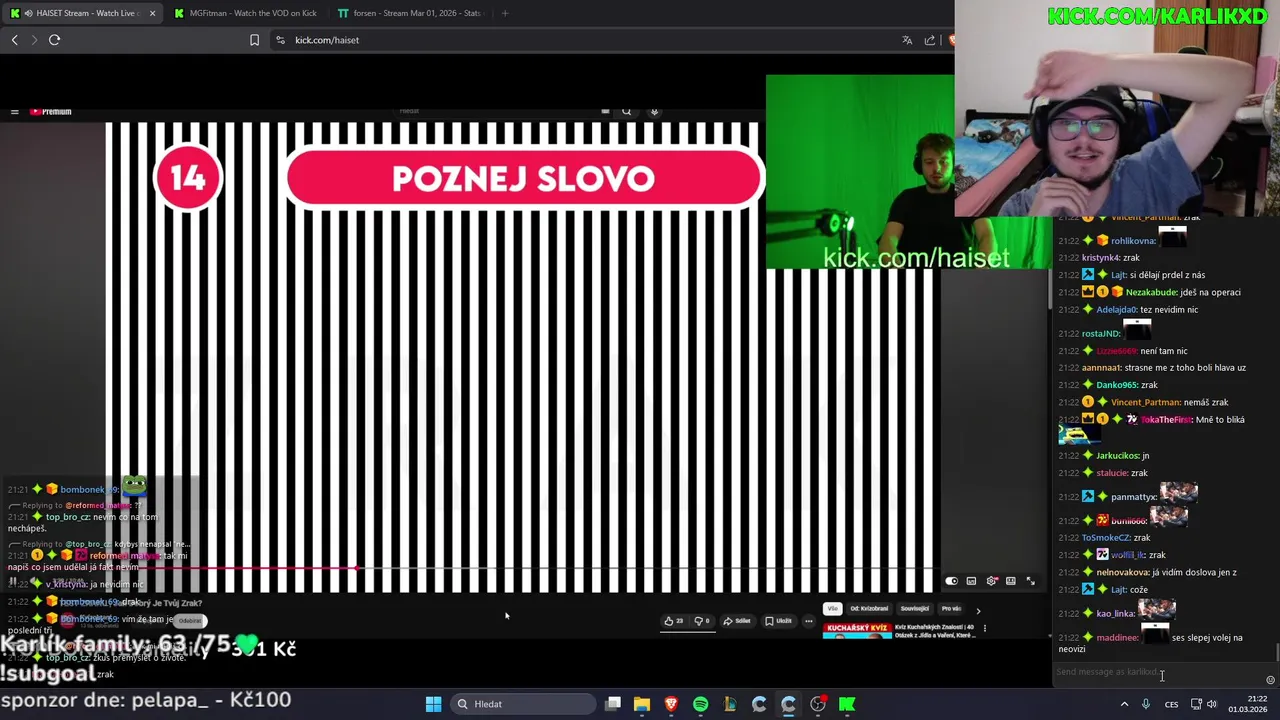The height and width of the screenshot is (720, 1280).
Task: Close the HAISET Stream tab
Action: (x=152, y=13)
